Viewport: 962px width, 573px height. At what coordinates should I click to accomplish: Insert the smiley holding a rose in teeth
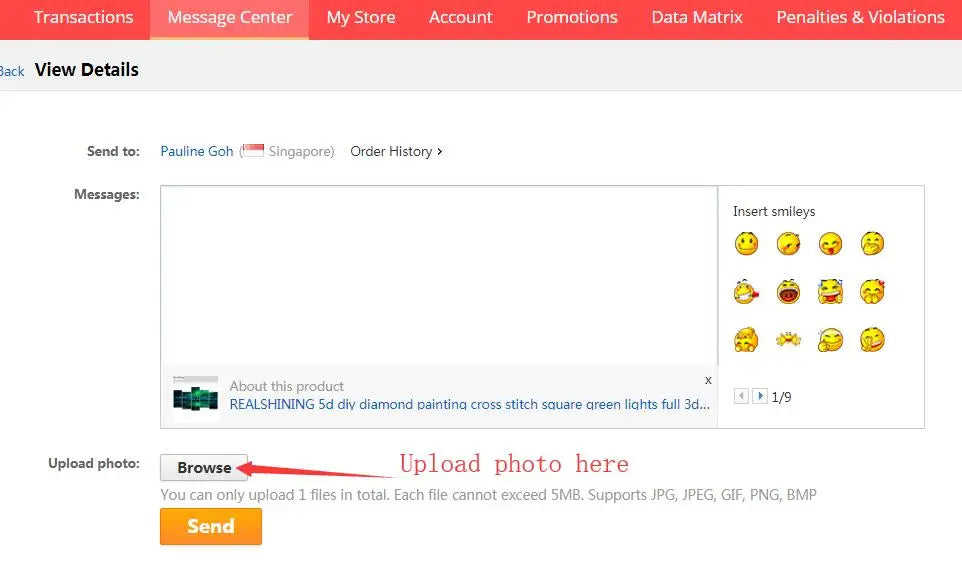point(746,292)
